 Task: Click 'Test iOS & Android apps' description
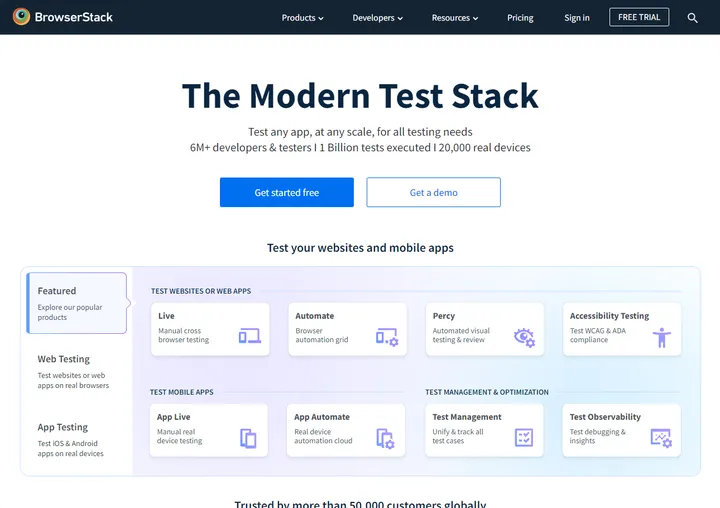coord(70,448)
